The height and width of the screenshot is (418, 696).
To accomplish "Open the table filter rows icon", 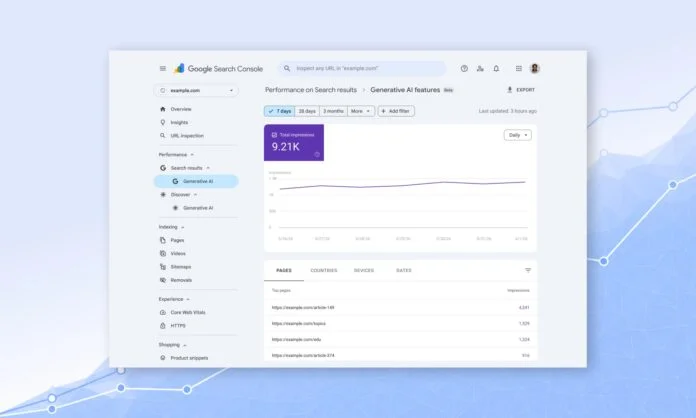I will 528,270.
